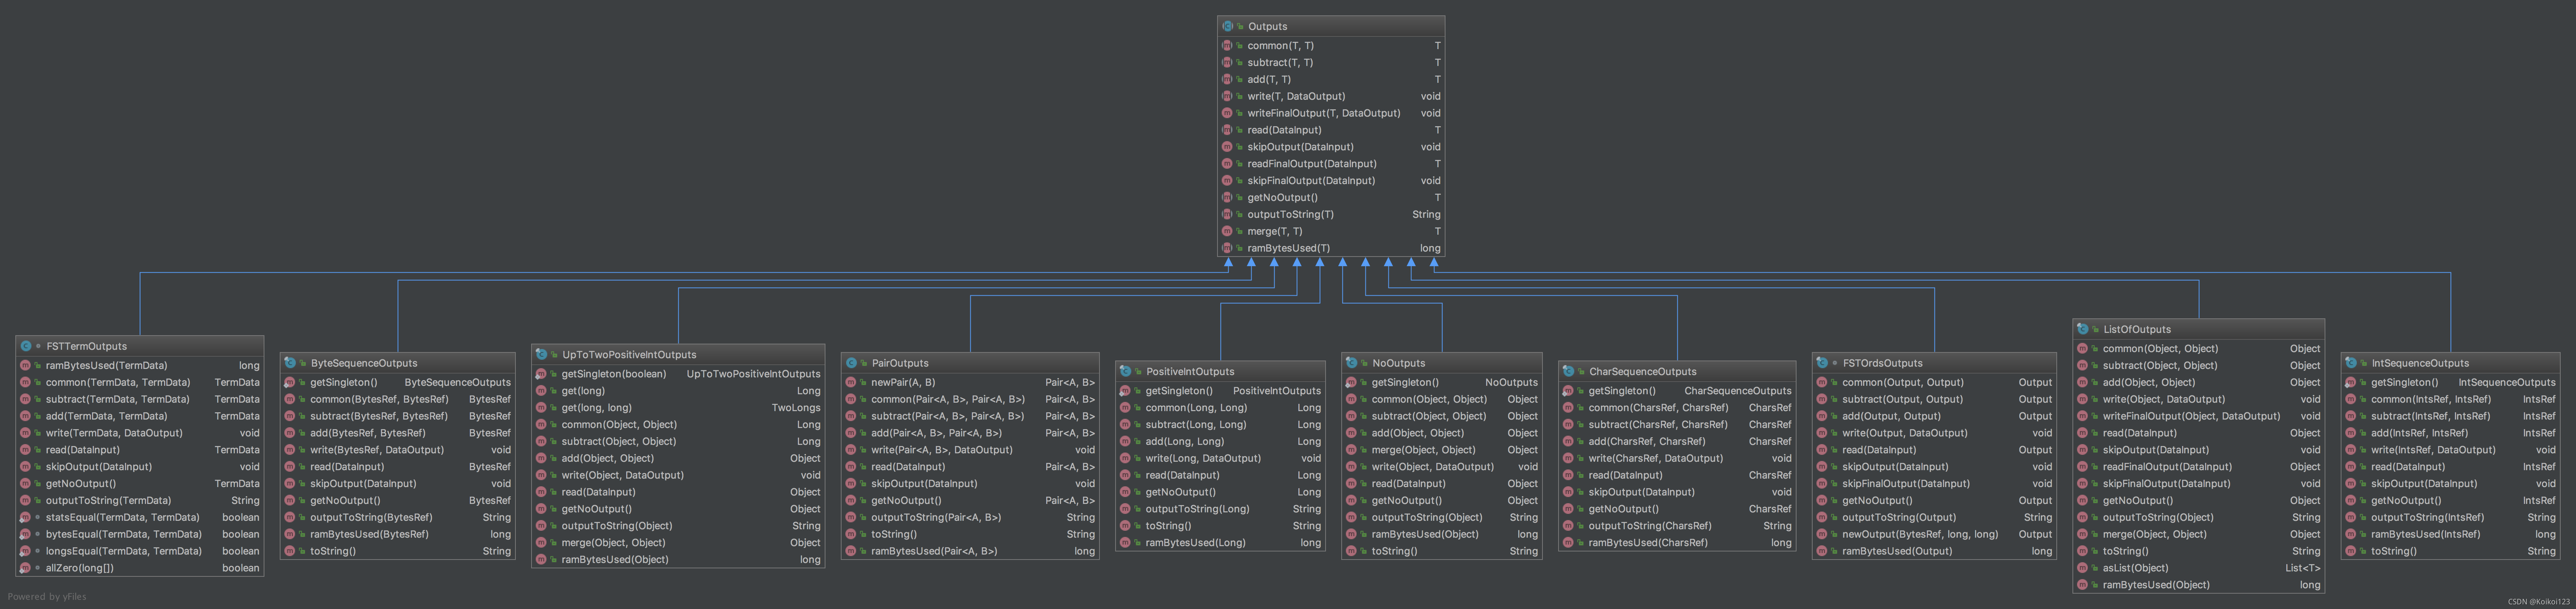Click the PairOutputs class icon

pos(851,363)
